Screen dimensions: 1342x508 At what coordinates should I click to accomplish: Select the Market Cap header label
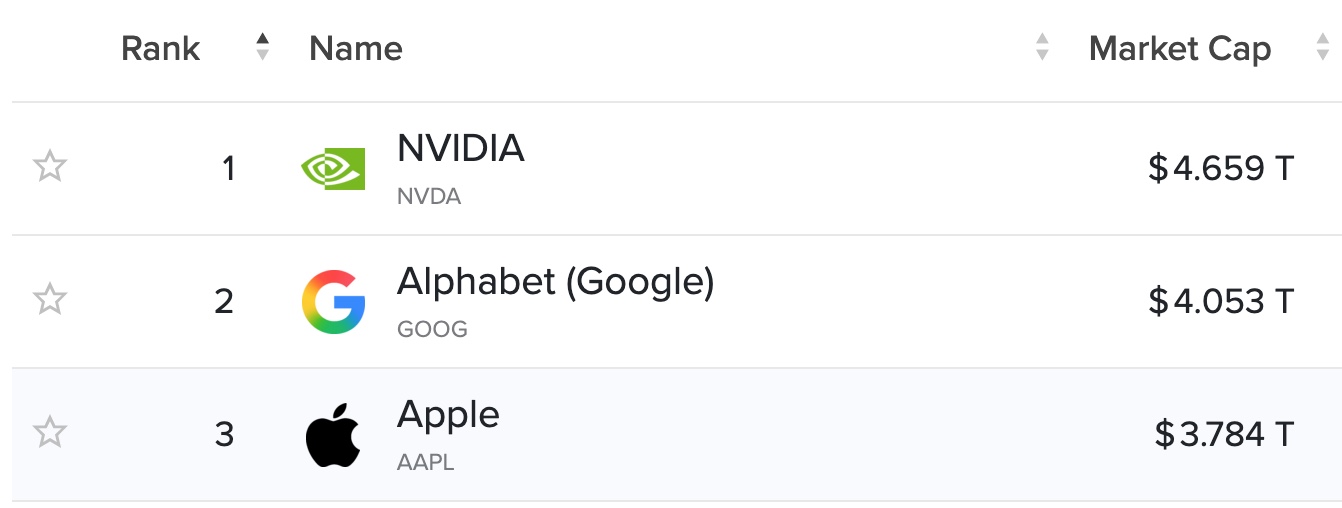(1179, 48)
